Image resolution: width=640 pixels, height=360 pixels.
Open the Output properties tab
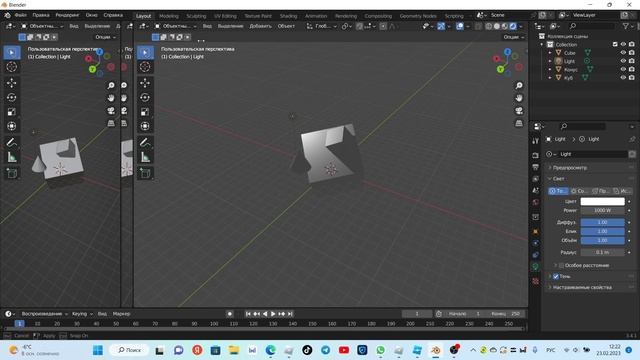point(536,167)
